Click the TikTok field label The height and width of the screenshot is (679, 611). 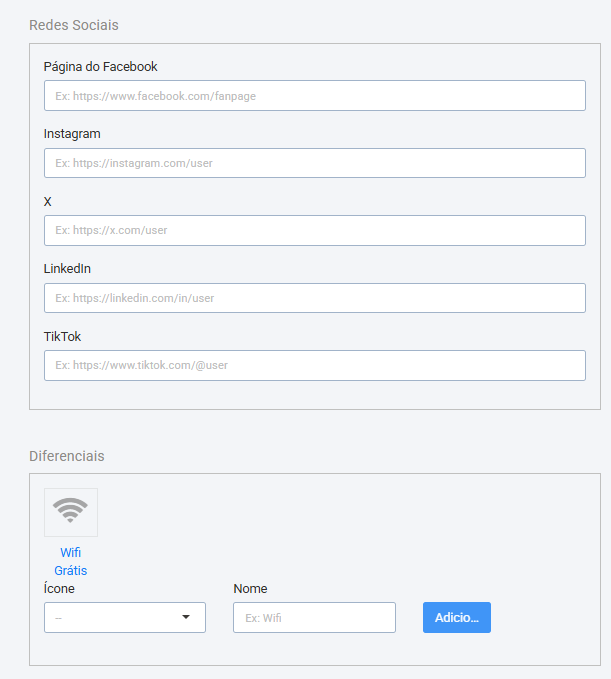pos(62,336)
